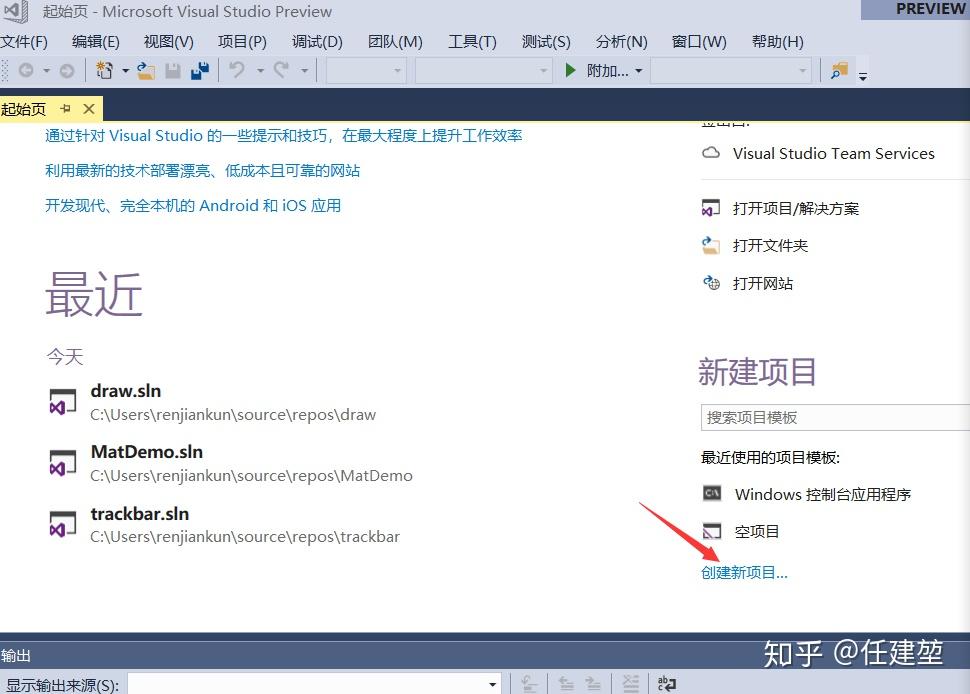Screen dimensions: 970x694
Task: Click the 附加... button label
Action: pos(607,71)
